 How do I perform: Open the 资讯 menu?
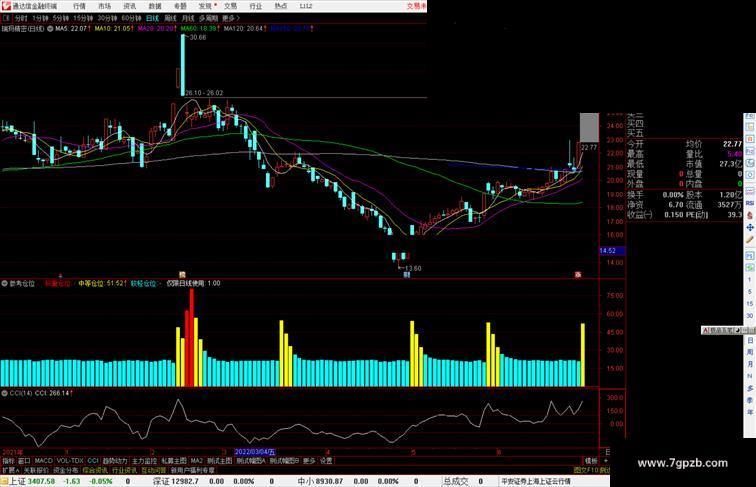click(x=130, y=6)
